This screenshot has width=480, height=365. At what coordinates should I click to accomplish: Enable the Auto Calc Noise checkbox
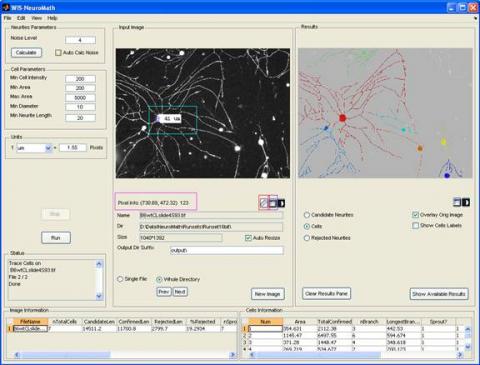point(58,53)
